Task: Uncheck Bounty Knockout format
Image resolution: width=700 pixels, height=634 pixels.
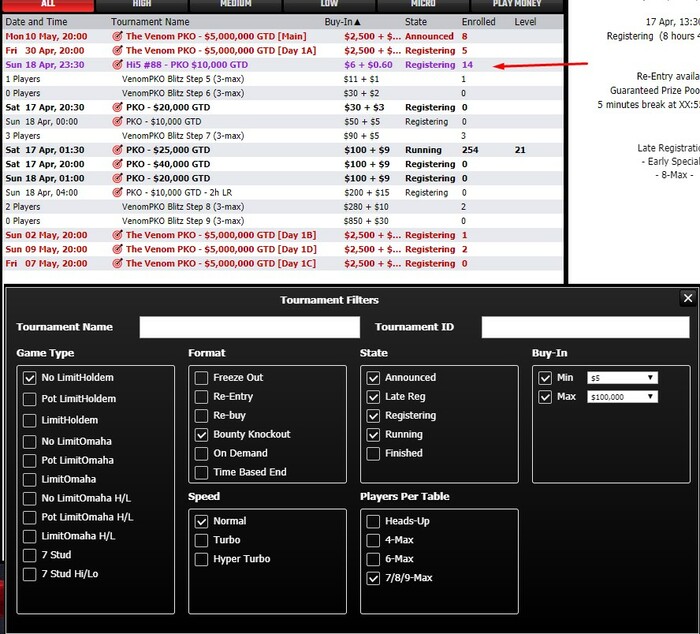Action: pos(201,434)
